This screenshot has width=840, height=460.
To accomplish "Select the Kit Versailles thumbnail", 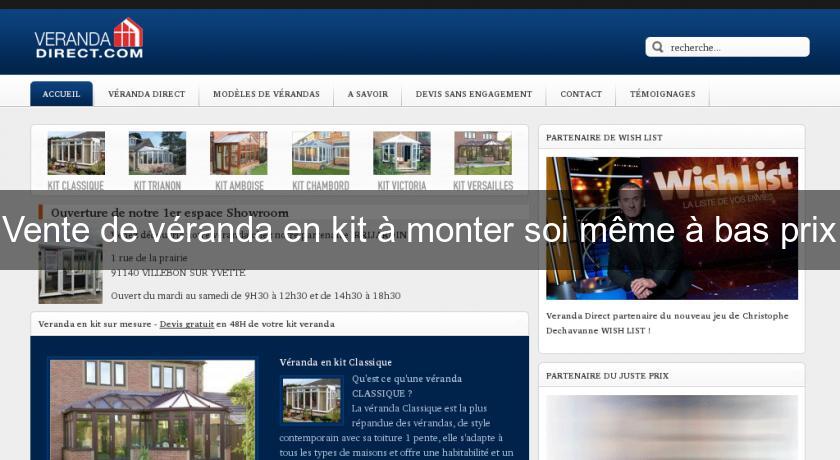I will (x=483, y=153).
